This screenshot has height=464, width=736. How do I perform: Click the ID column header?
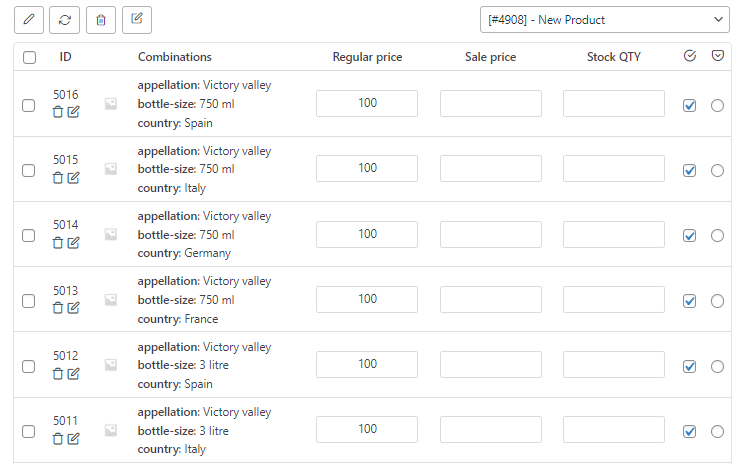click(65, 57)
